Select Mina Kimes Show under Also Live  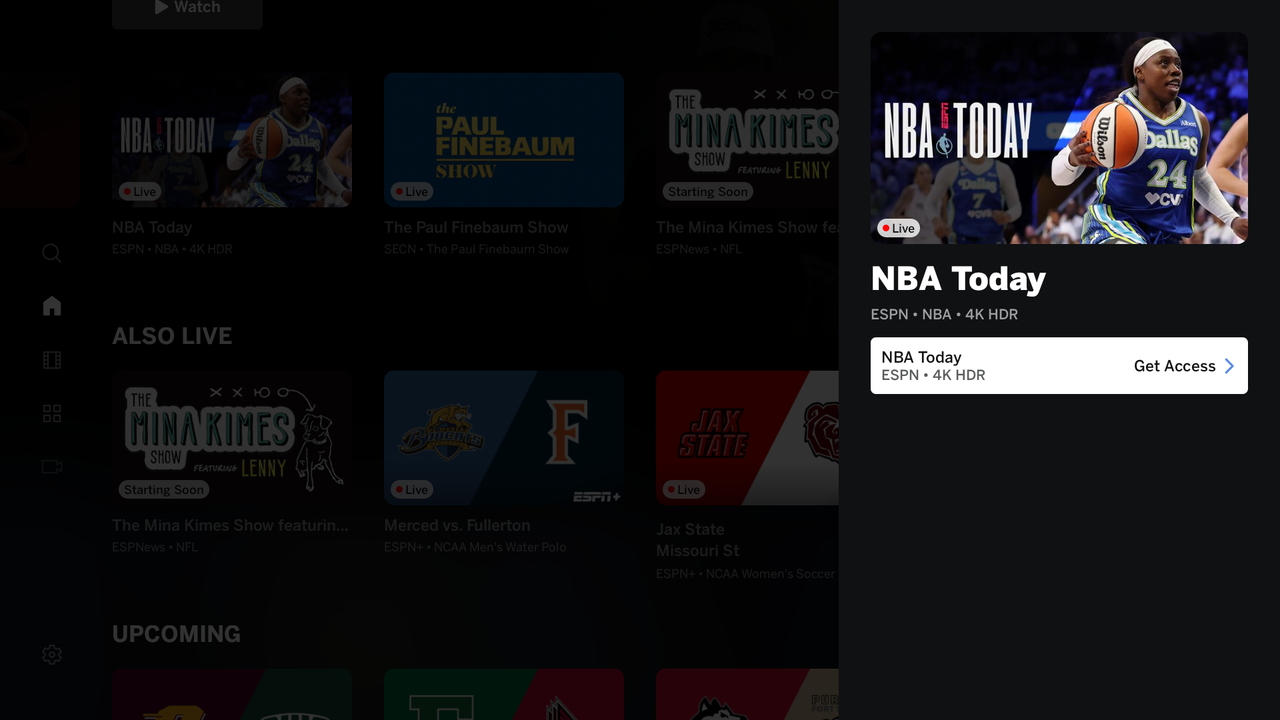pos(232,438)
